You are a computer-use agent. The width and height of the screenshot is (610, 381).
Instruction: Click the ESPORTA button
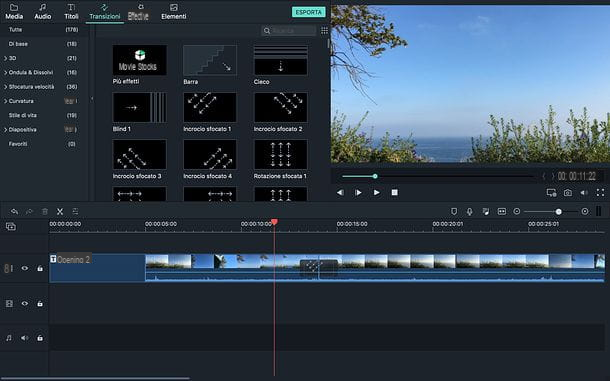(309, 12)
